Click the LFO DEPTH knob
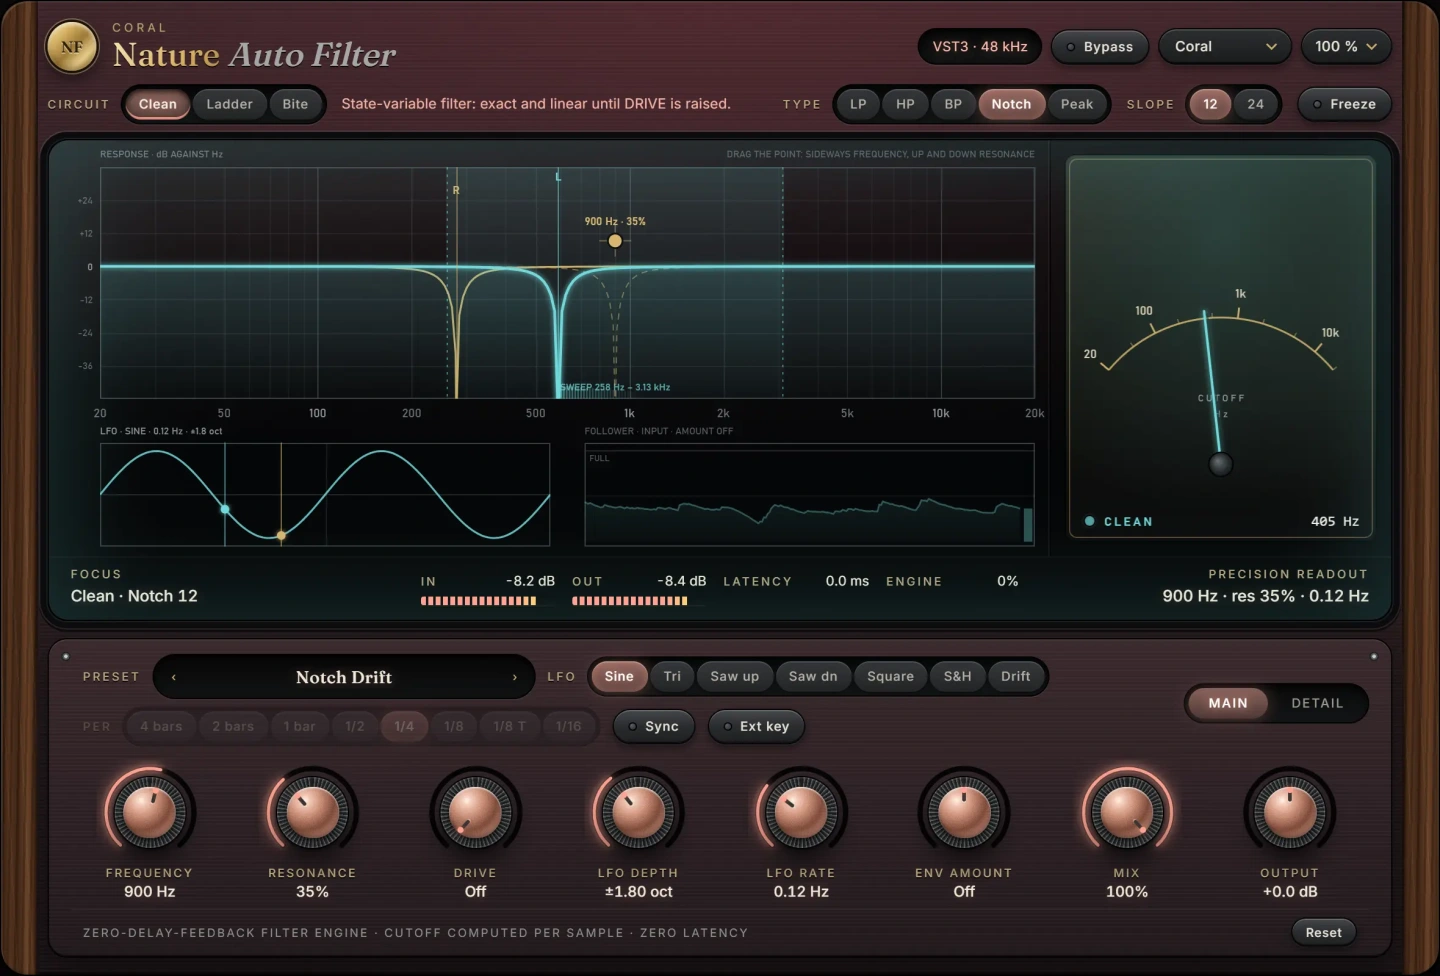This screenshot has width=1440, height=976. pos(638,811)
